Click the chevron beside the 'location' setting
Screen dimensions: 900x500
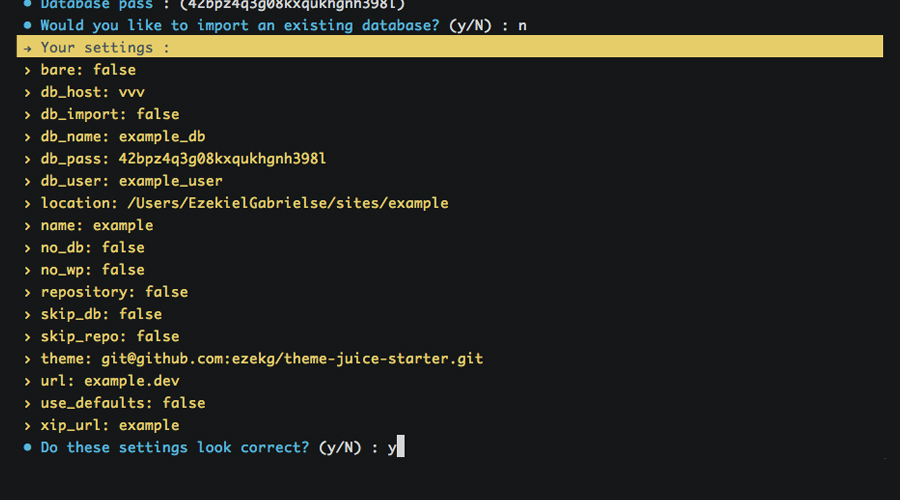click(27, 203)
